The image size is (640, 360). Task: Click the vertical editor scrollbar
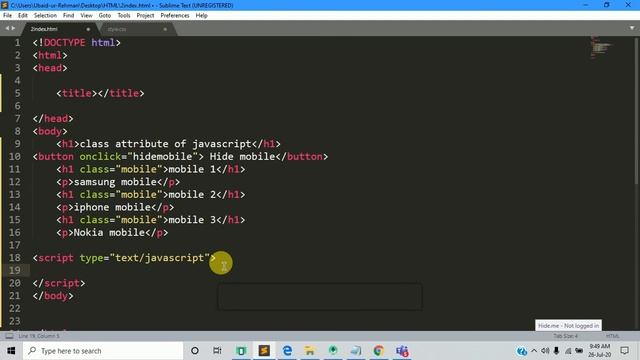click(x=636, y=110)
